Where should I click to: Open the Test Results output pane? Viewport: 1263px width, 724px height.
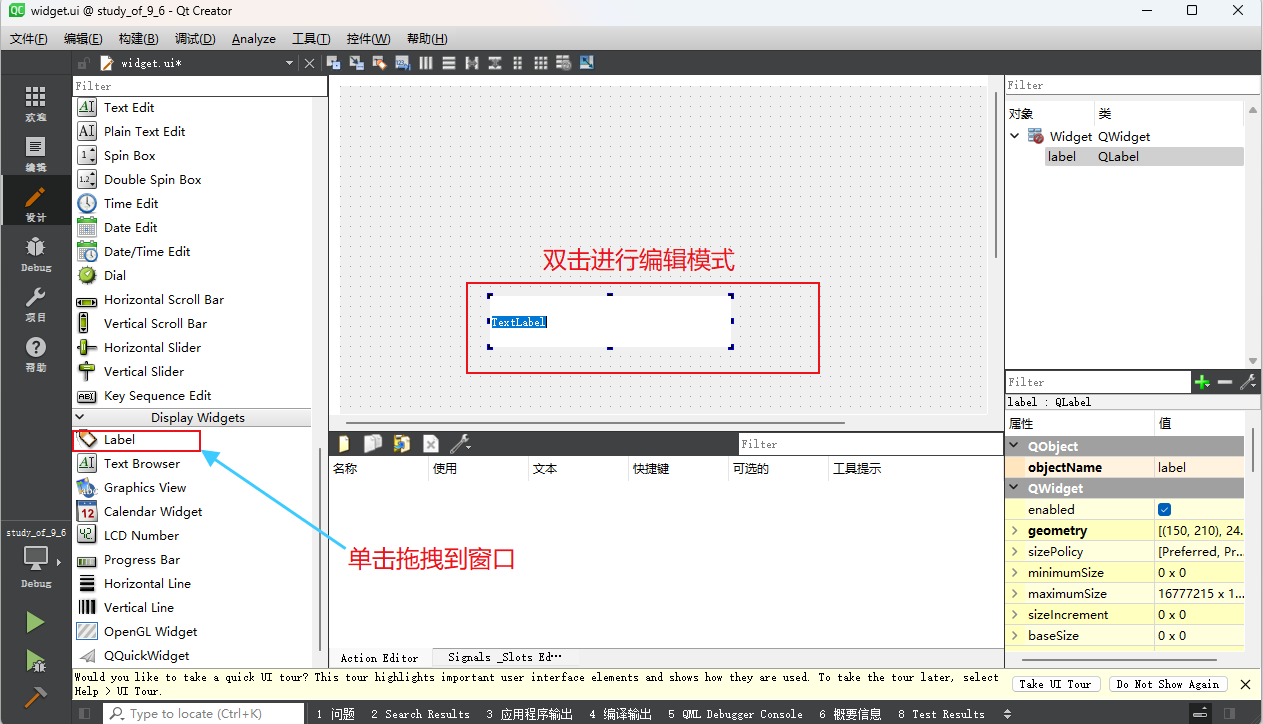point(941,714)
